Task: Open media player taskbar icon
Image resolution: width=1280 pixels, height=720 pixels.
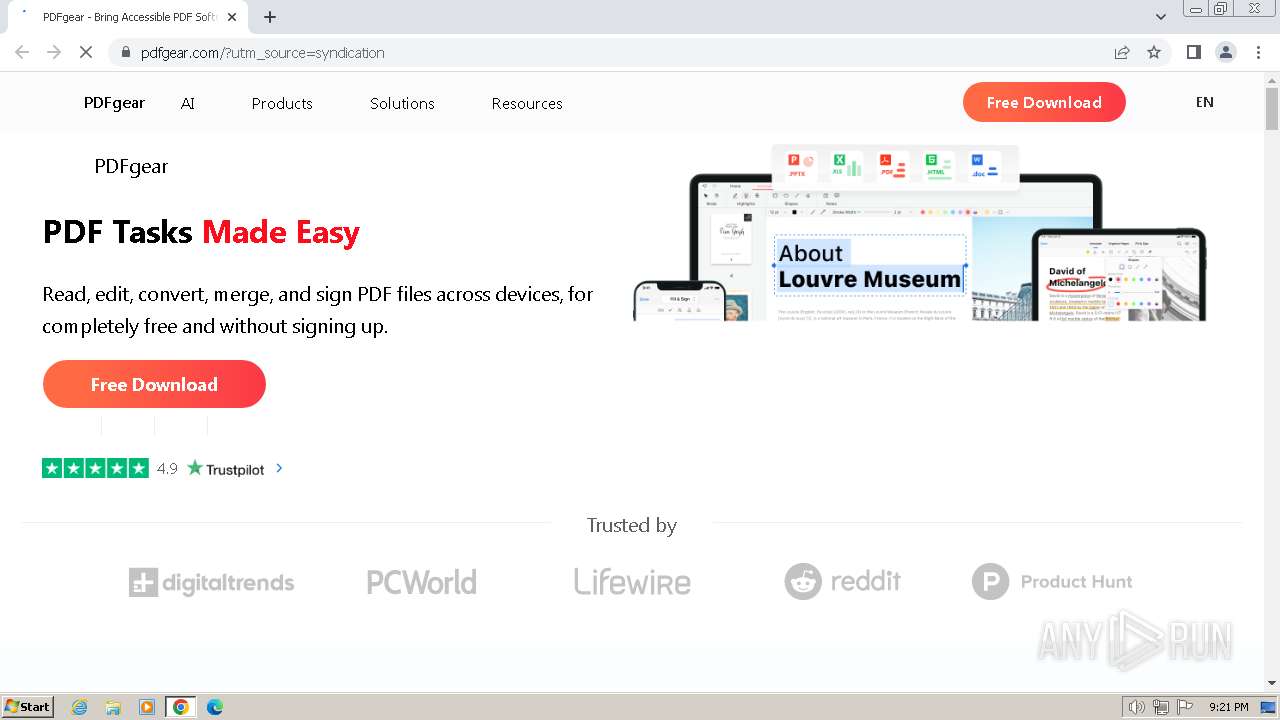Action: click(x=147, y=707)
